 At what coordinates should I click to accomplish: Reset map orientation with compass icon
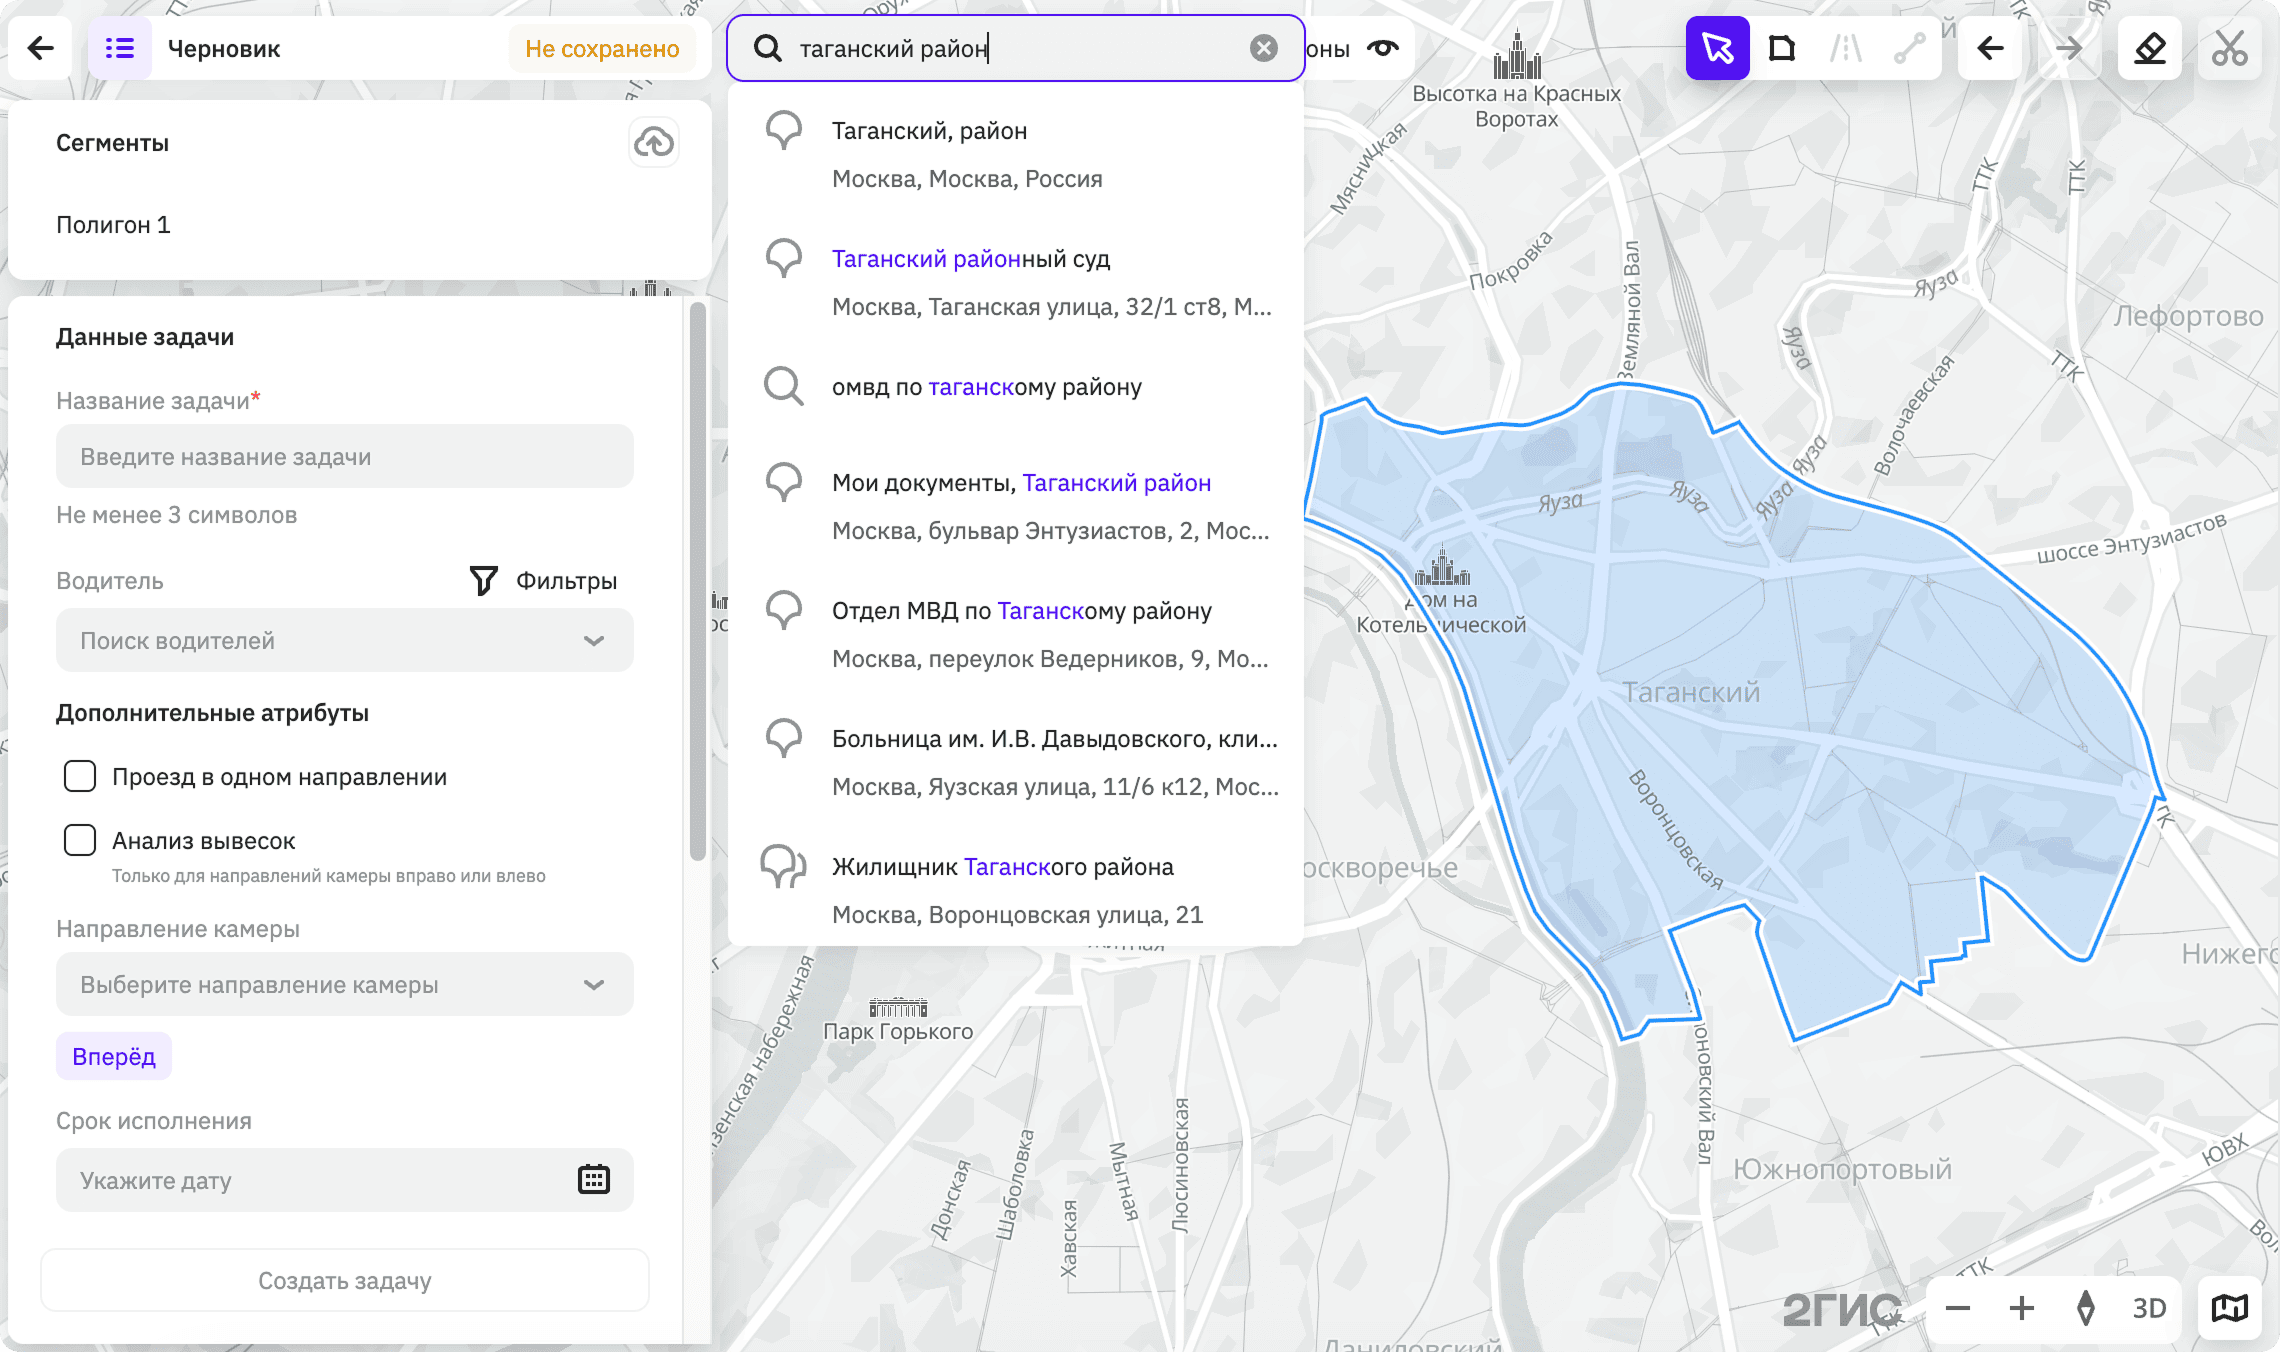[2086, 1308]
